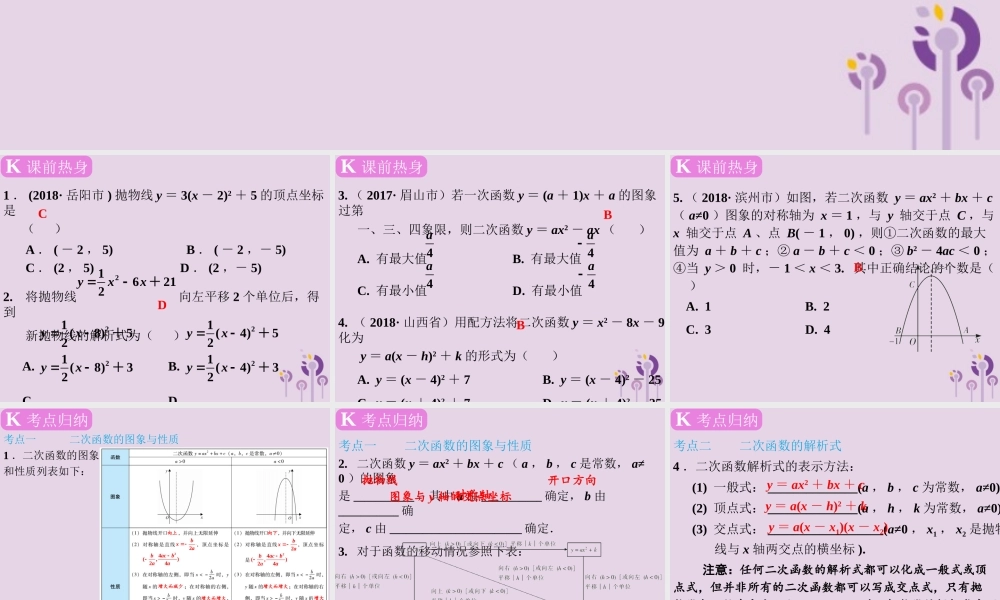Open the slide with the 滨州市 question 5

coord(835,278)
